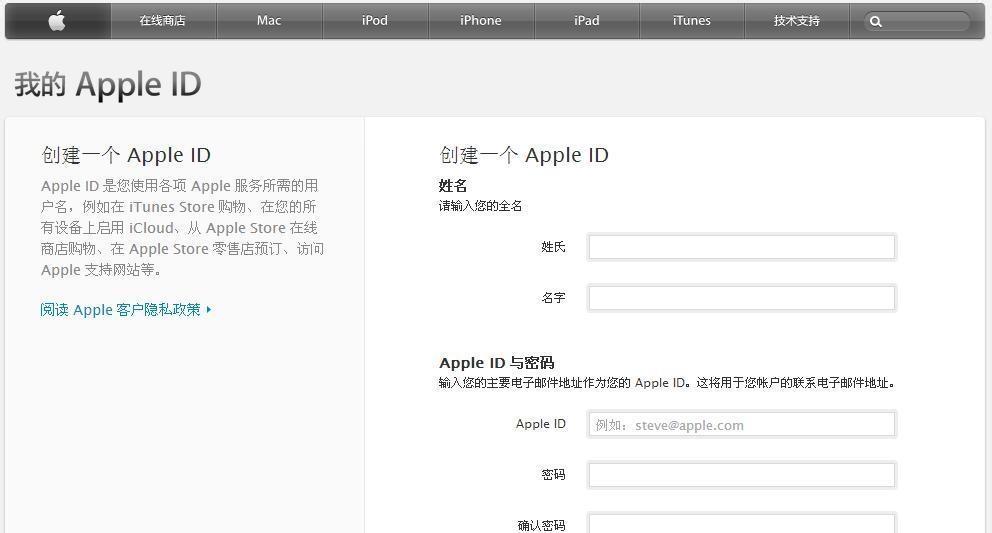The width and height of the screenshot is (992, 533).
Task: Open the 技术支持 navigation item
Action: click(797, 21)
